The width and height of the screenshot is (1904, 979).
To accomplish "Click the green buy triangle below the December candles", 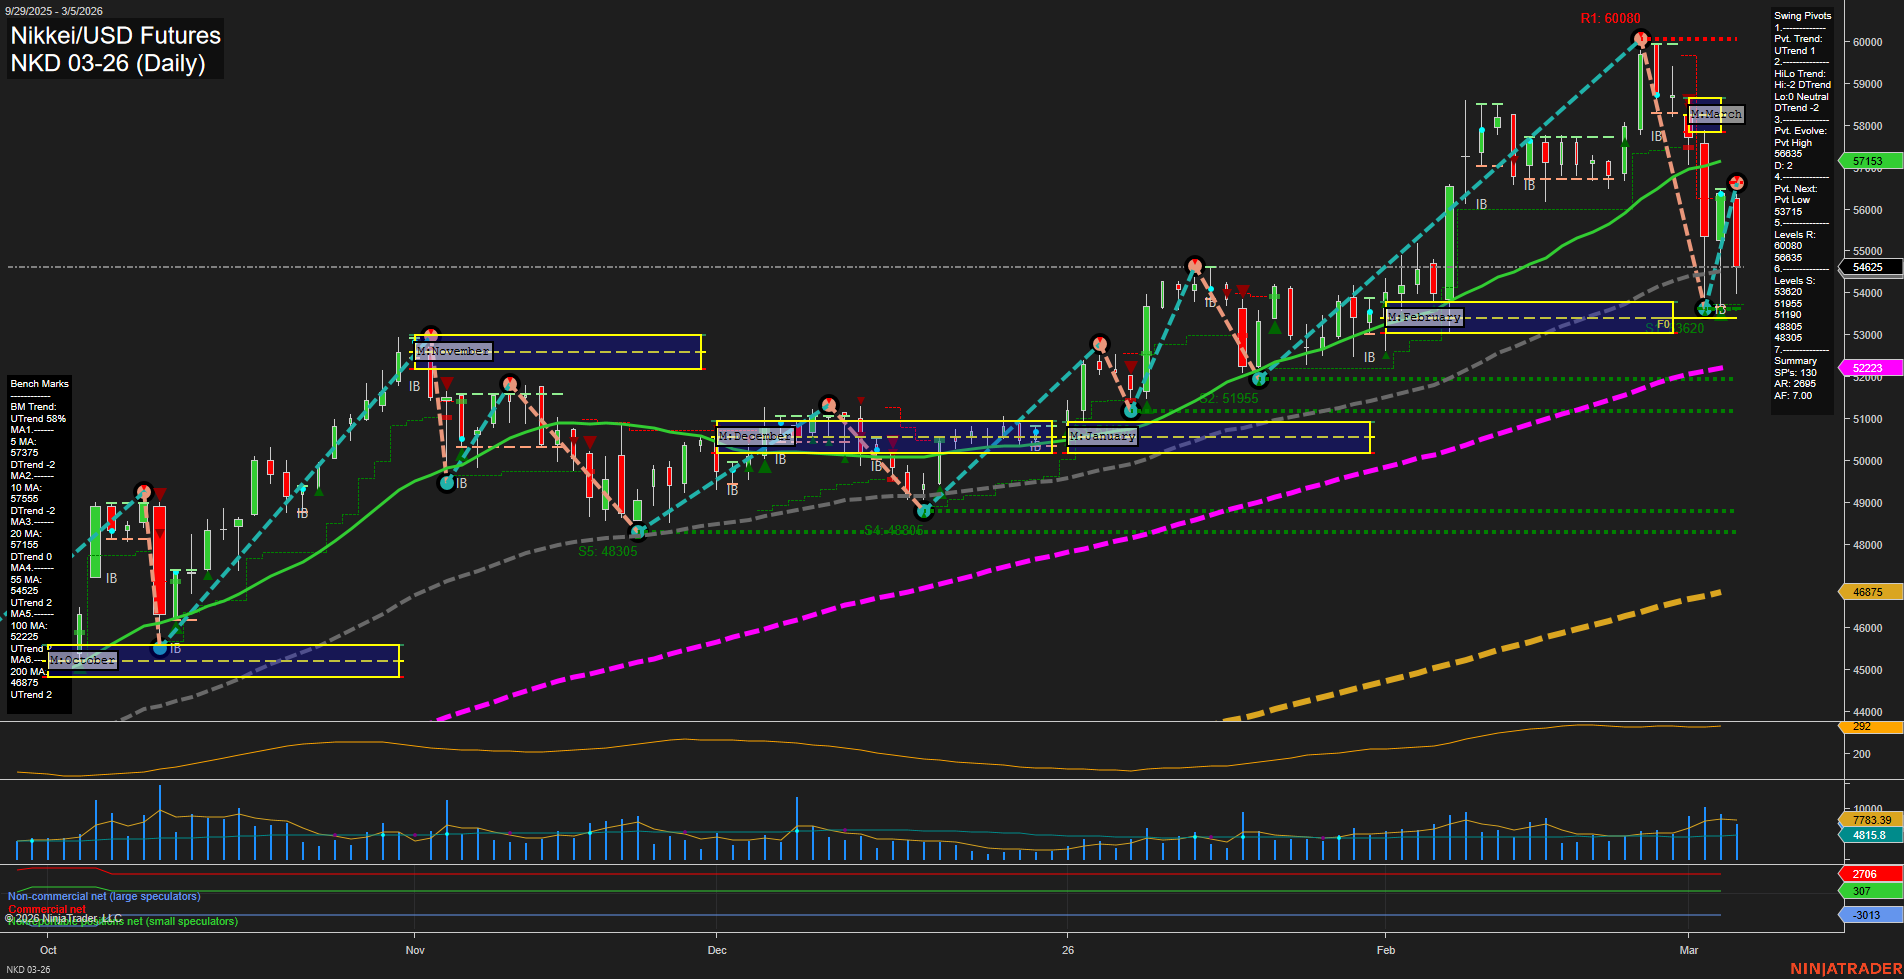I will [x=764, y=465].
